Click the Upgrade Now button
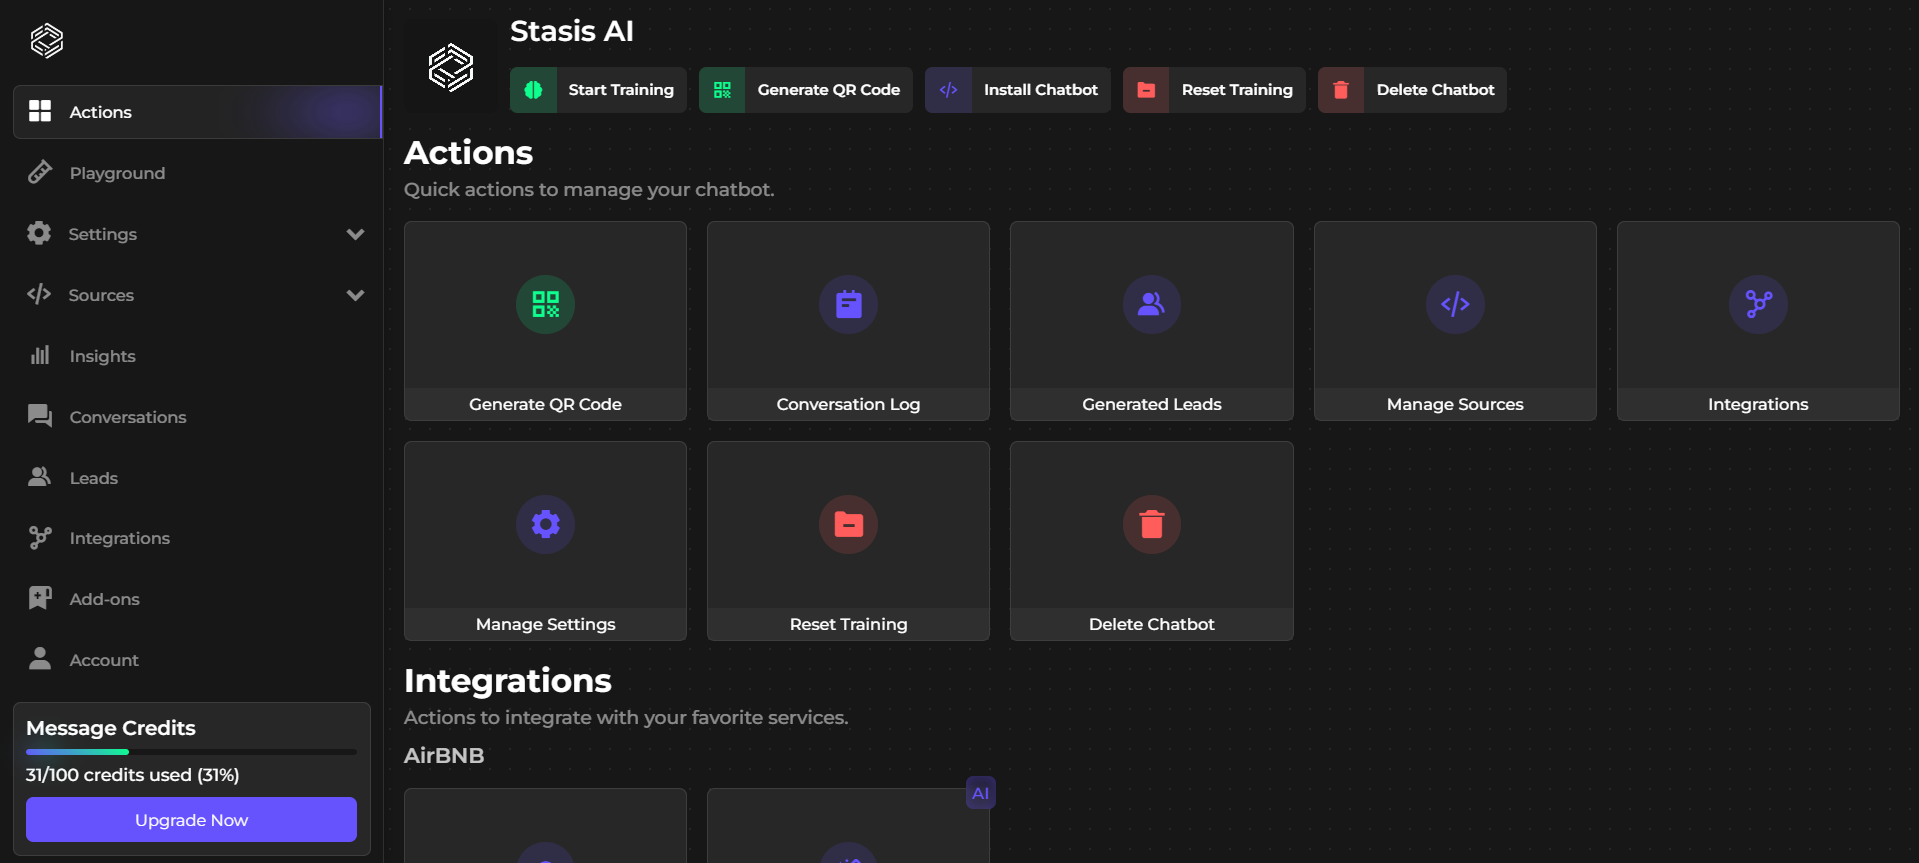This screenshot has height=863, width=1919. tap(191, 820)
